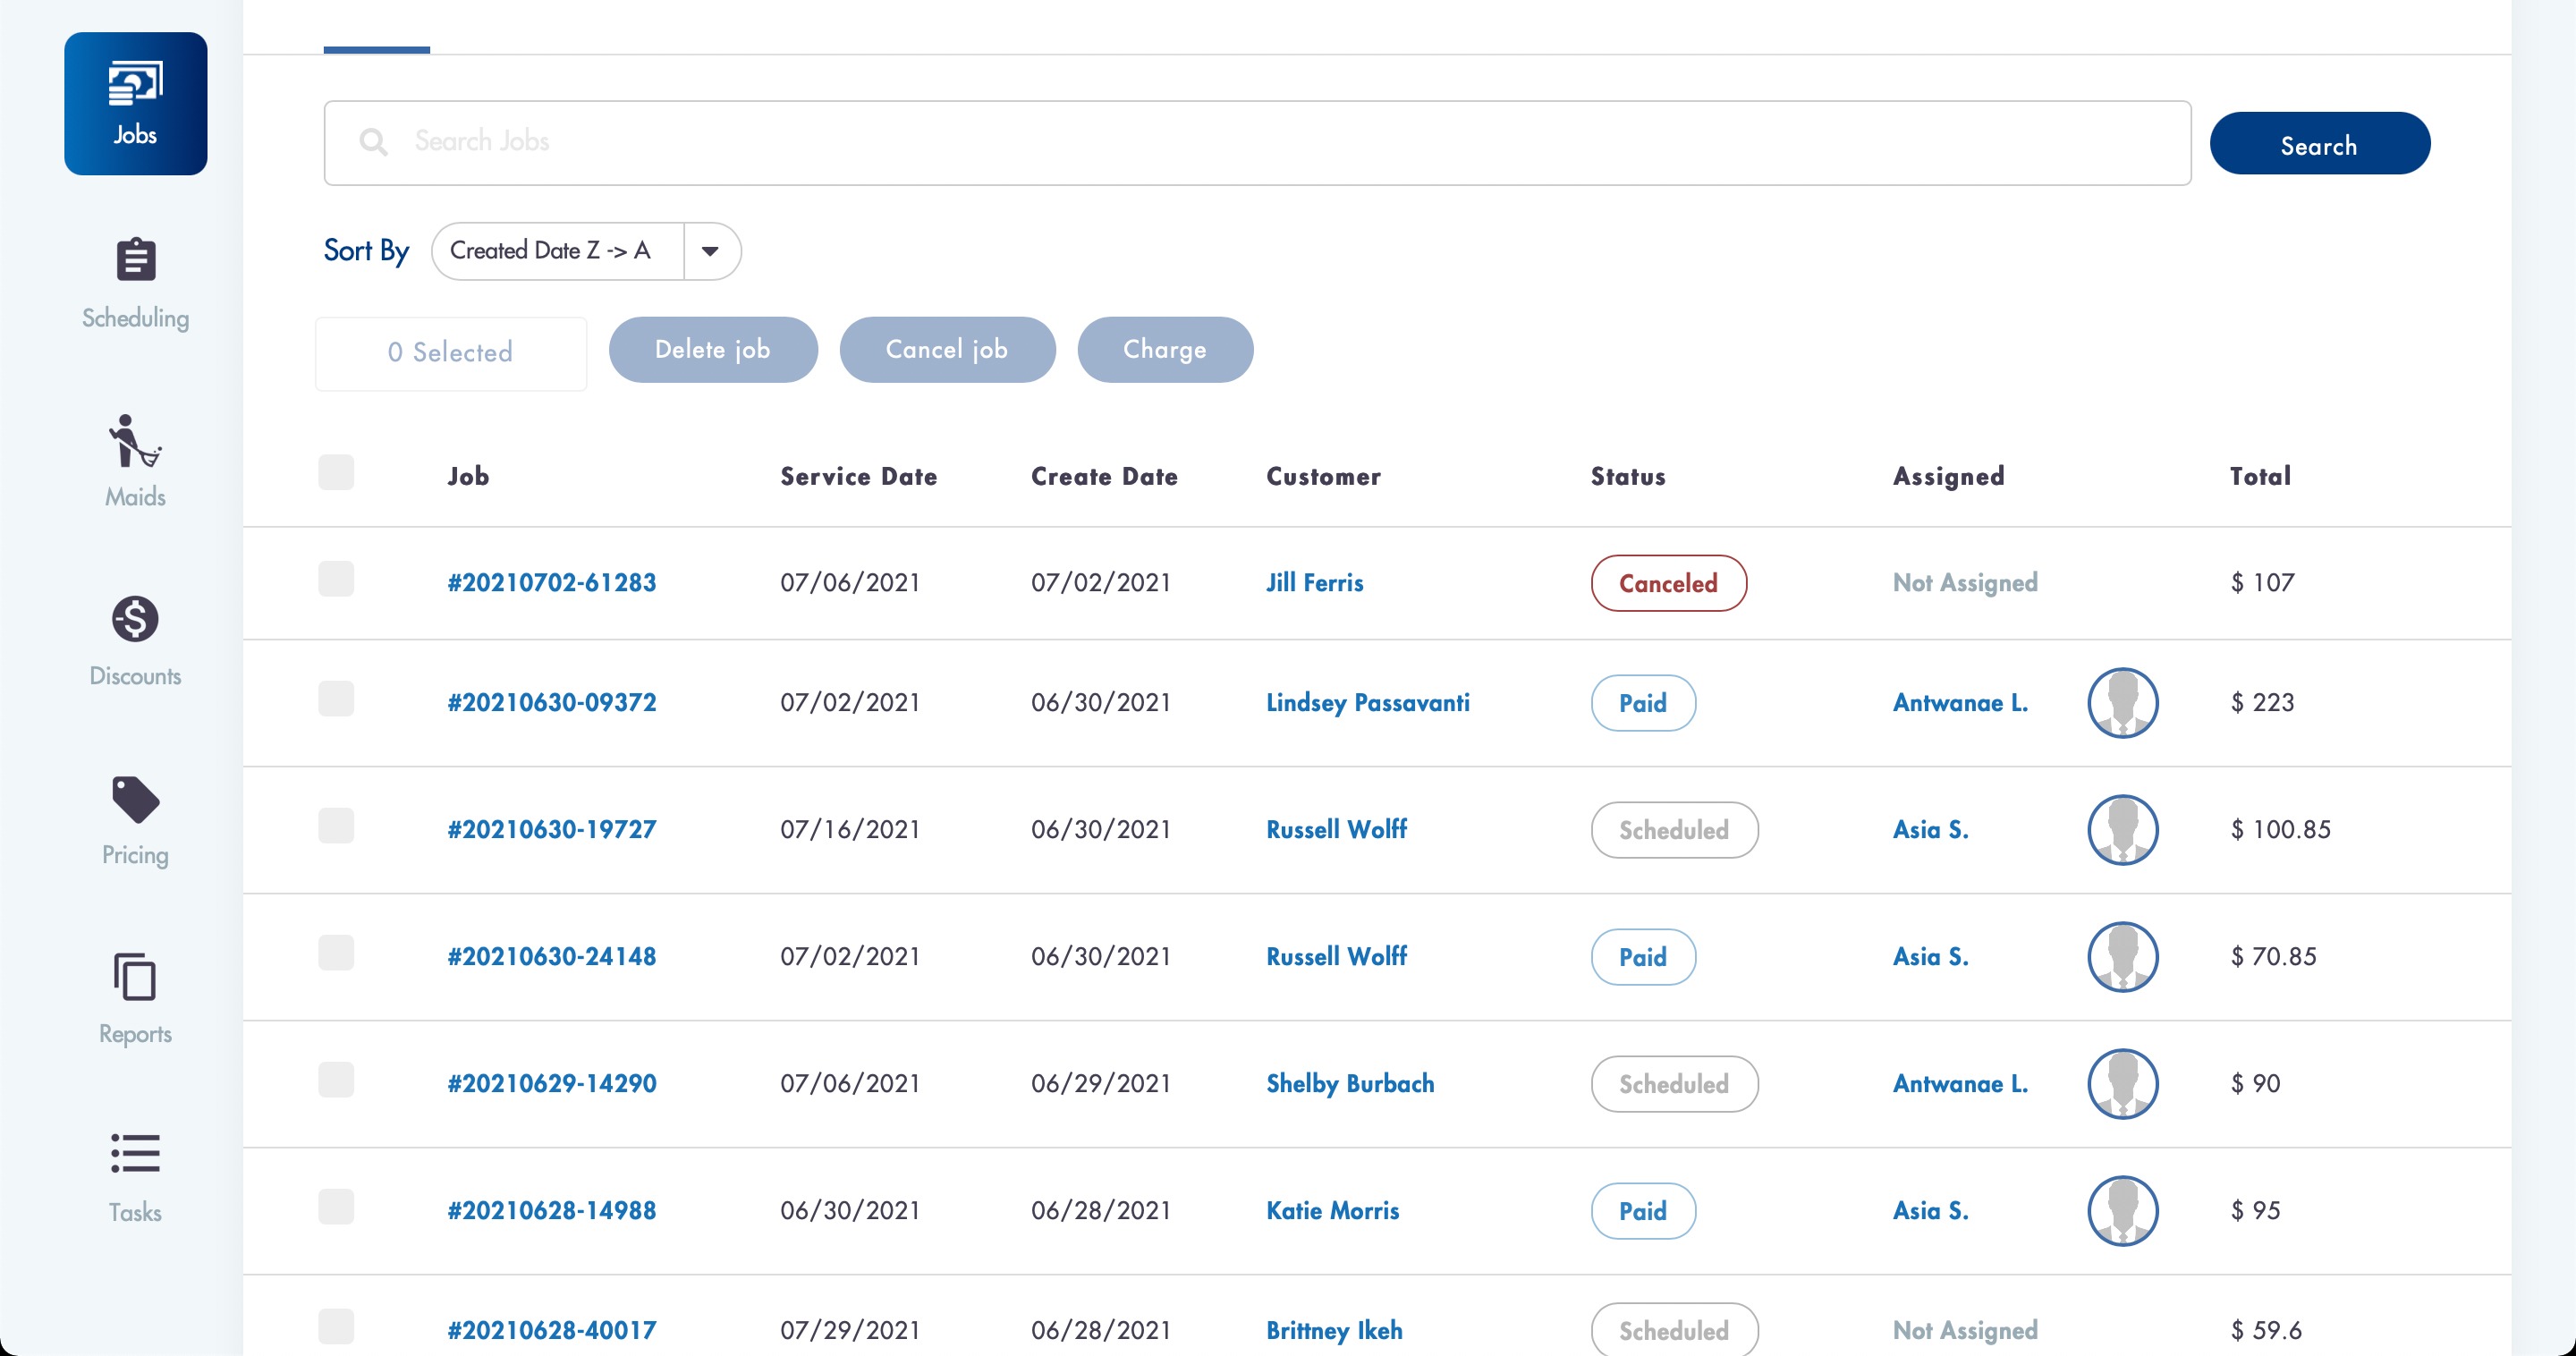The width and height of the screenshot is (2576, 1356).
Task: Expand the Sort By dropdown arrow
Action: coord(710,251)
